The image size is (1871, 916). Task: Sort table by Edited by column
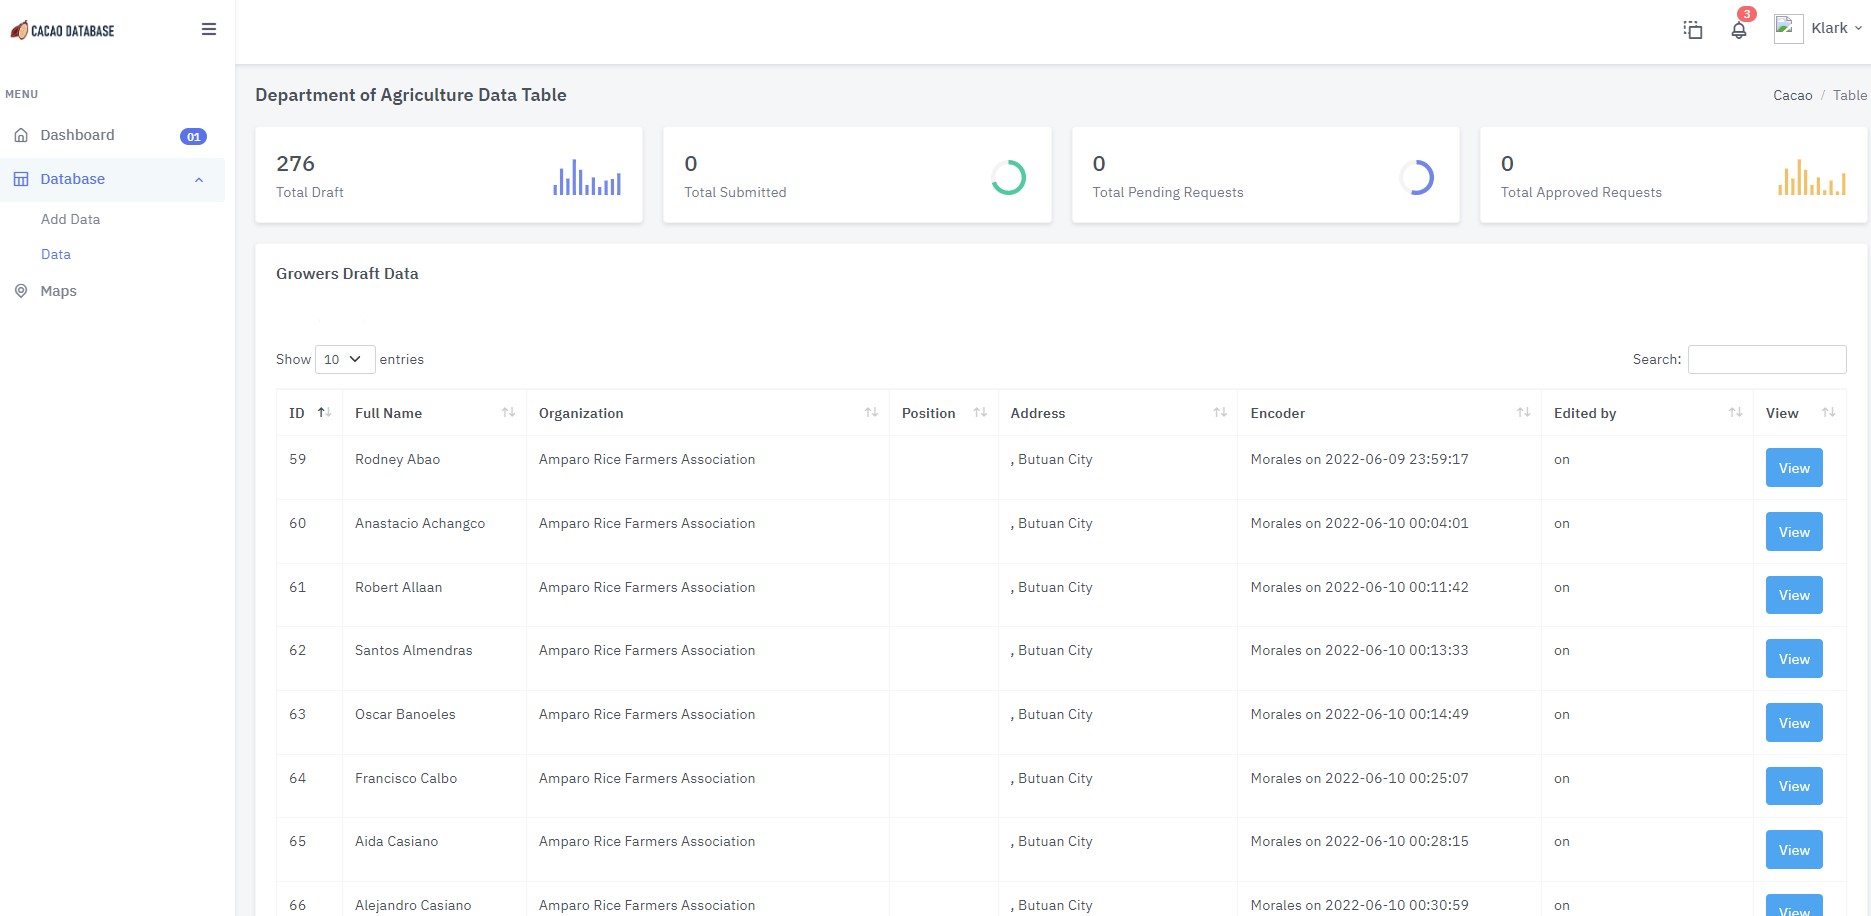[1647, 413]
